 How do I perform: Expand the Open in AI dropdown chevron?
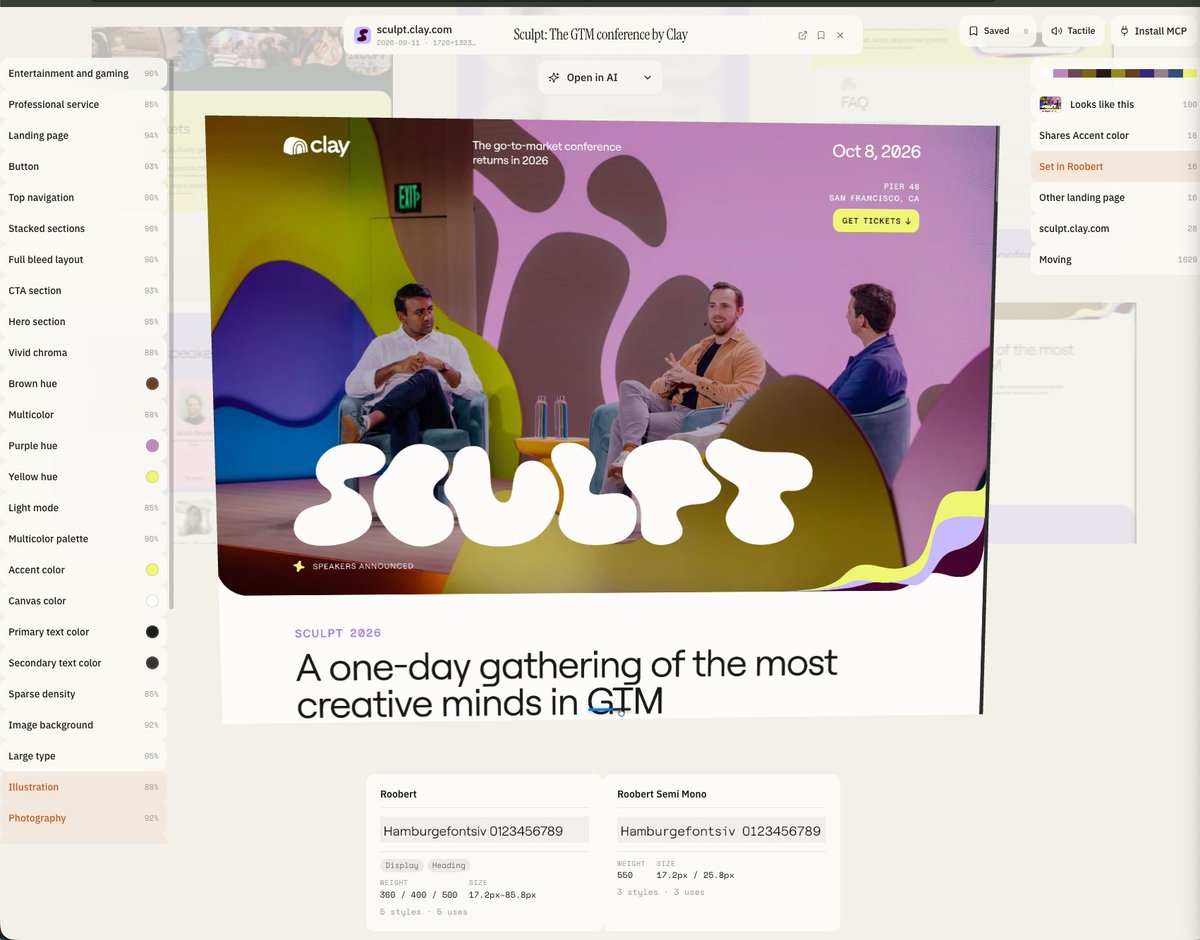coord(647,78)
